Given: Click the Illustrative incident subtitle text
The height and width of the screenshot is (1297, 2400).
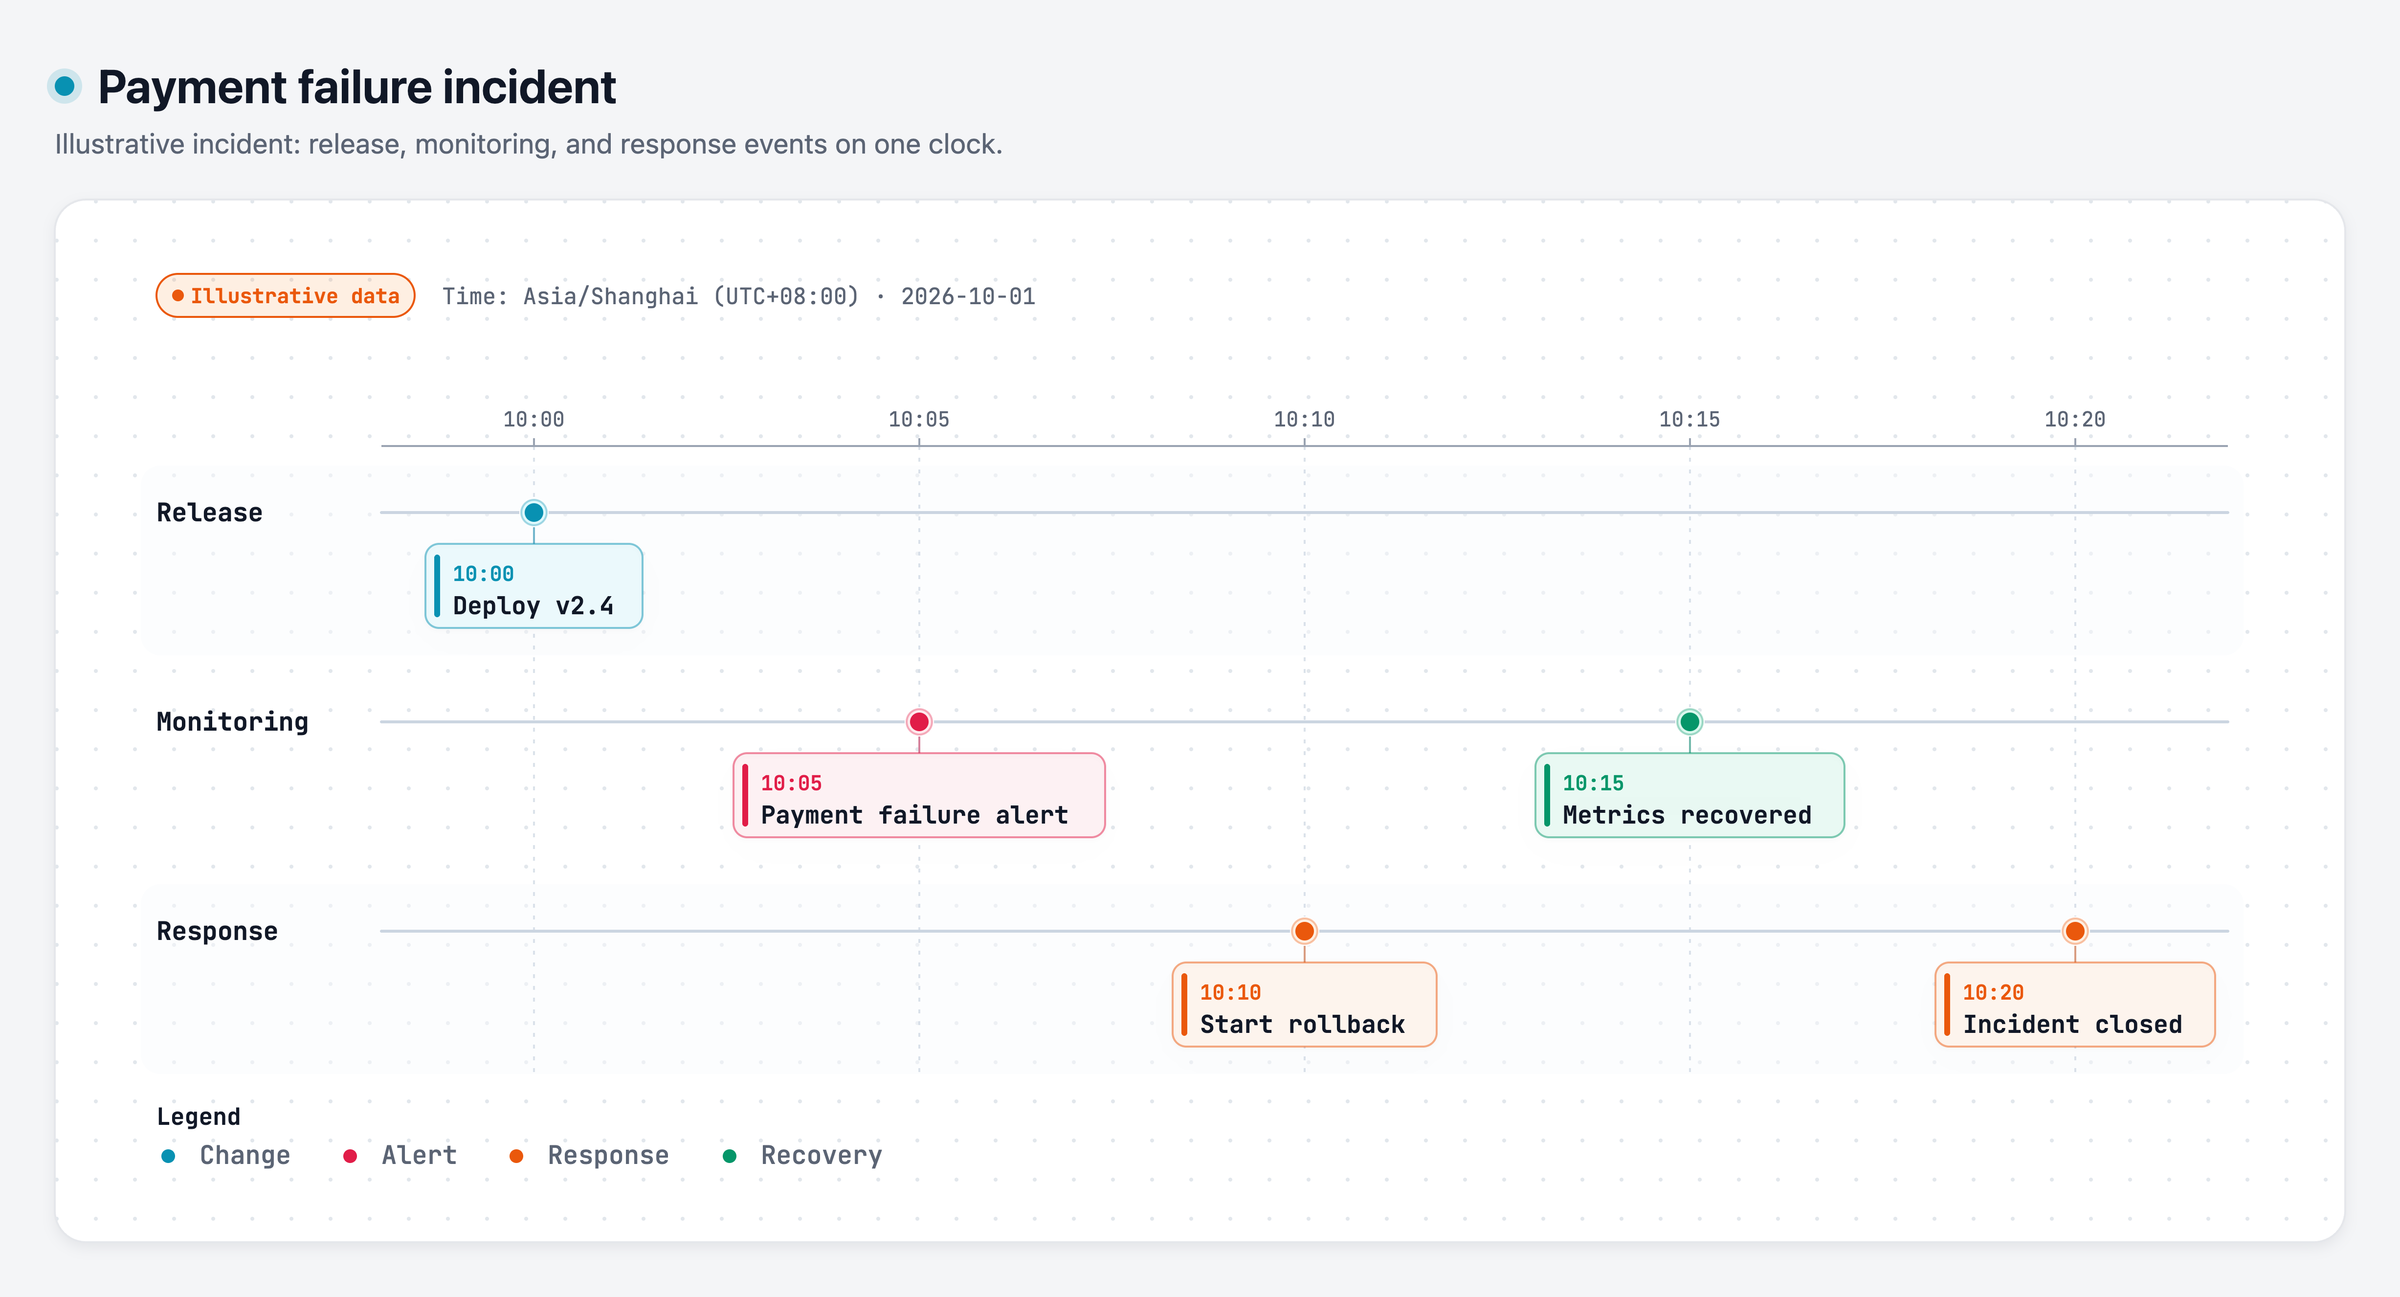Looking at the screenshot, I should coord(529,145).
